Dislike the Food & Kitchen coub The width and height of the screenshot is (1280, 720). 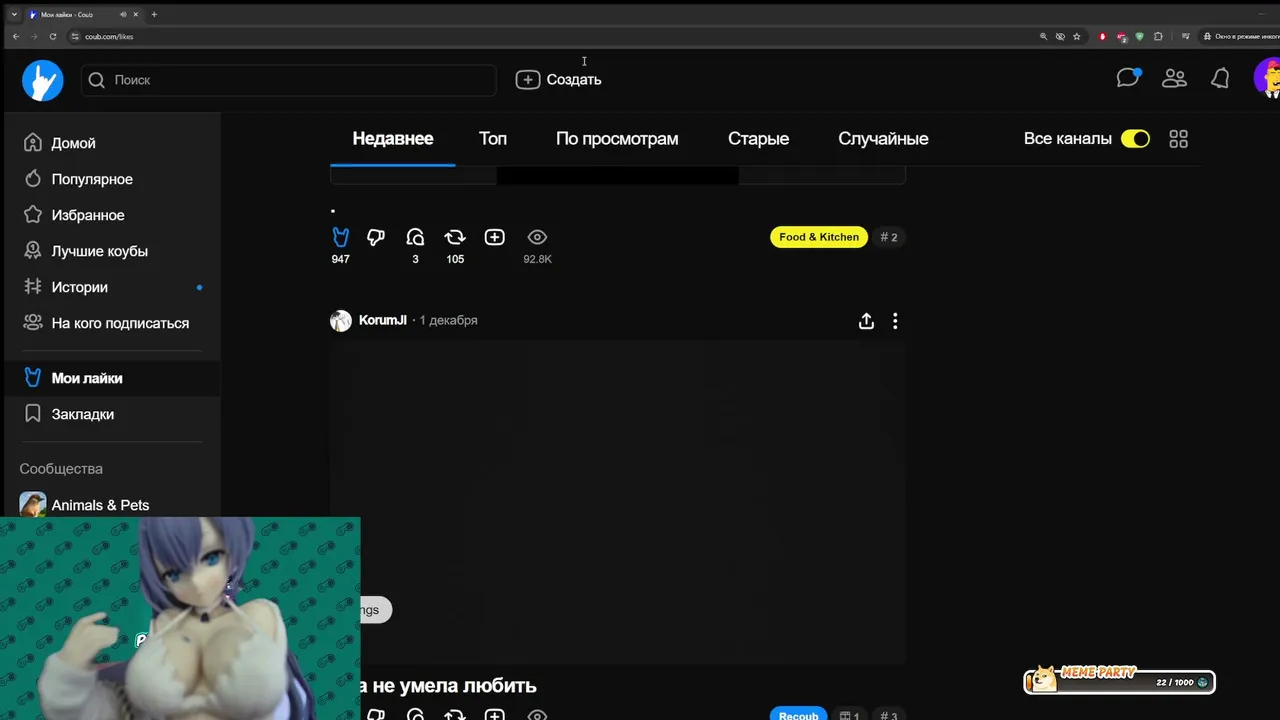pos(376,237)
